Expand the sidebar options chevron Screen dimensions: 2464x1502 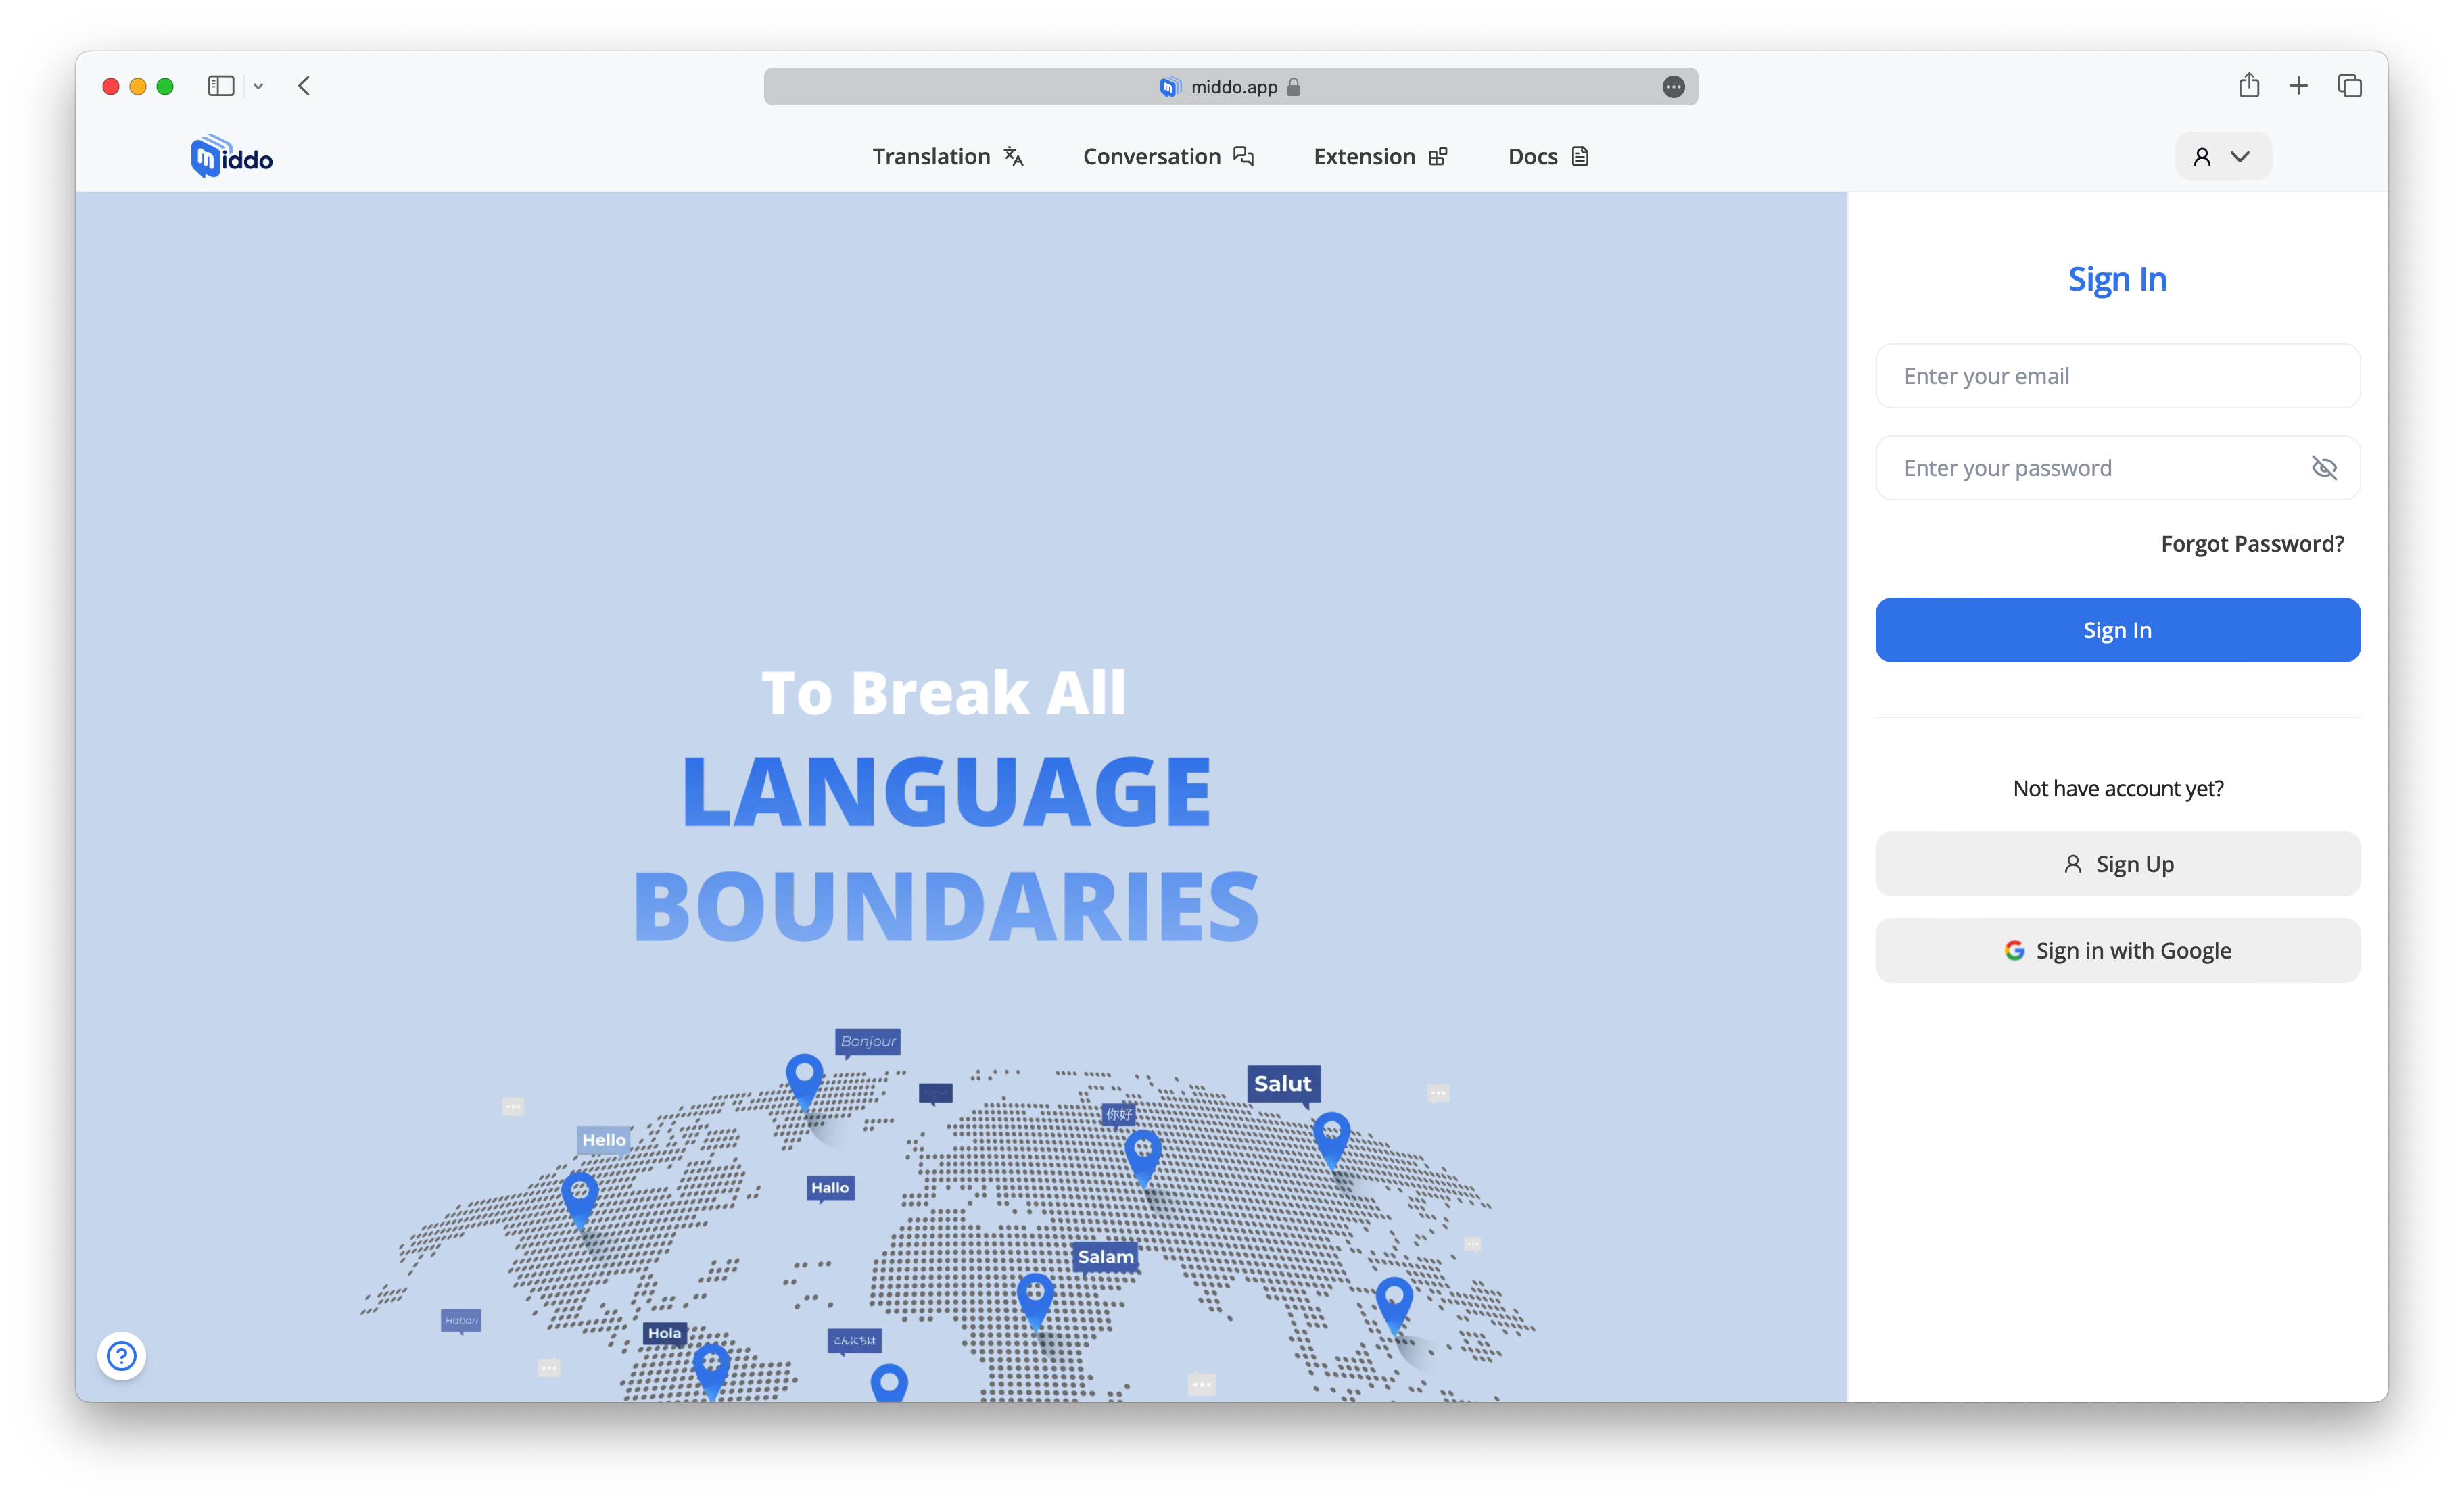pyautogui.click(x=258, y=86)
